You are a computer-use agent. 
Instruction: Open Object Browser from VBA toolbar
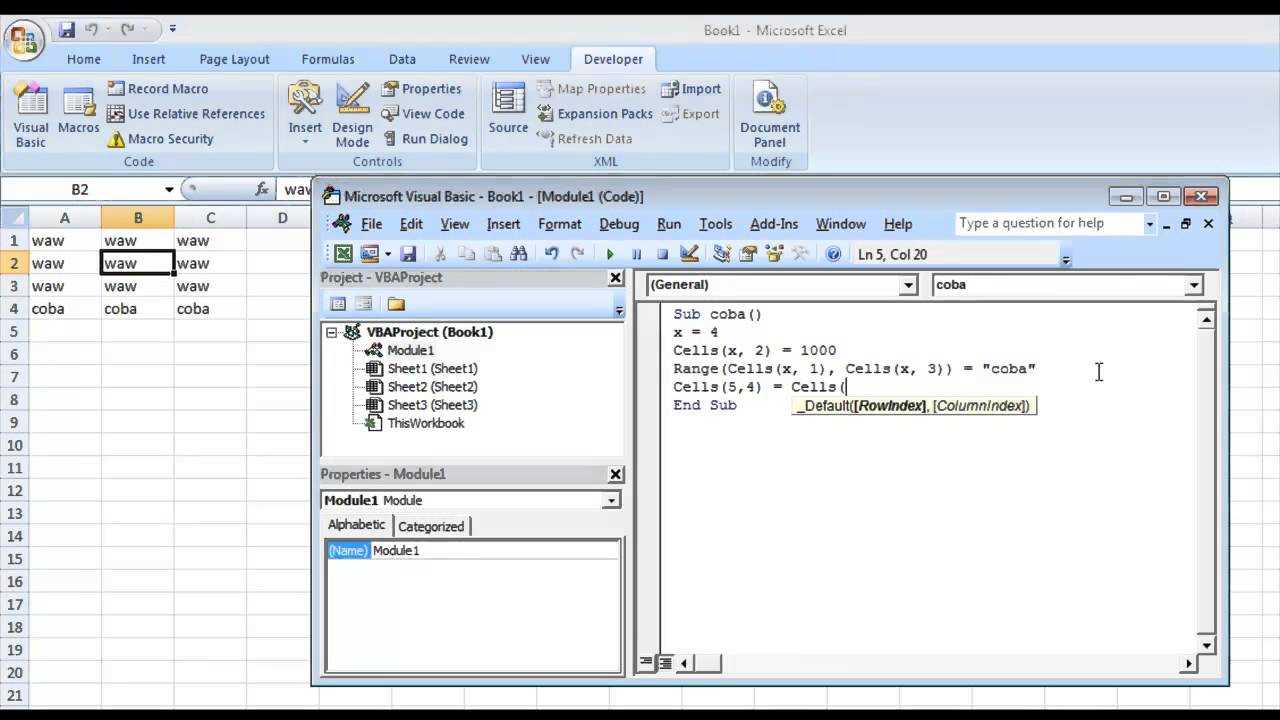(x=773, y=254)
